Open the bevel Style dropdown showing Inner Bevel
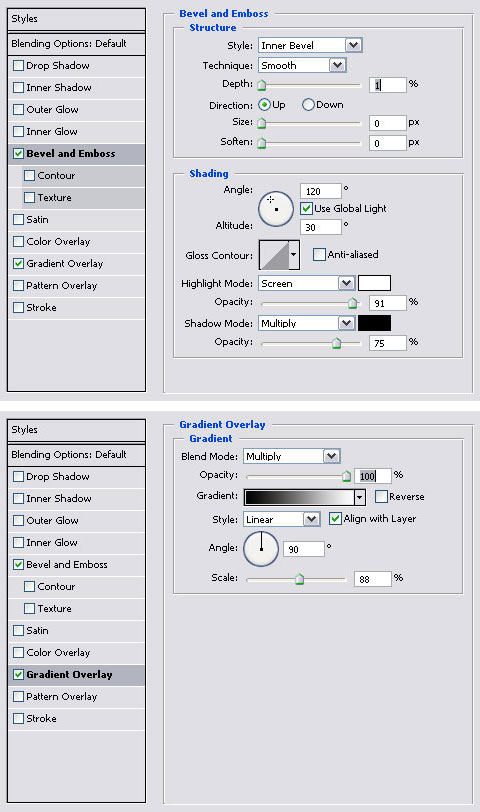 (x=310, y=45)
